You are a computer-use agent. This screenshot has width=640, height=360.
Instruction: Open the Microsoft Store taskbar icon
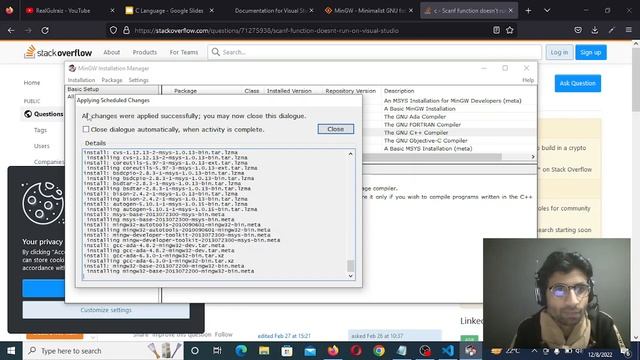coord(287,351)
